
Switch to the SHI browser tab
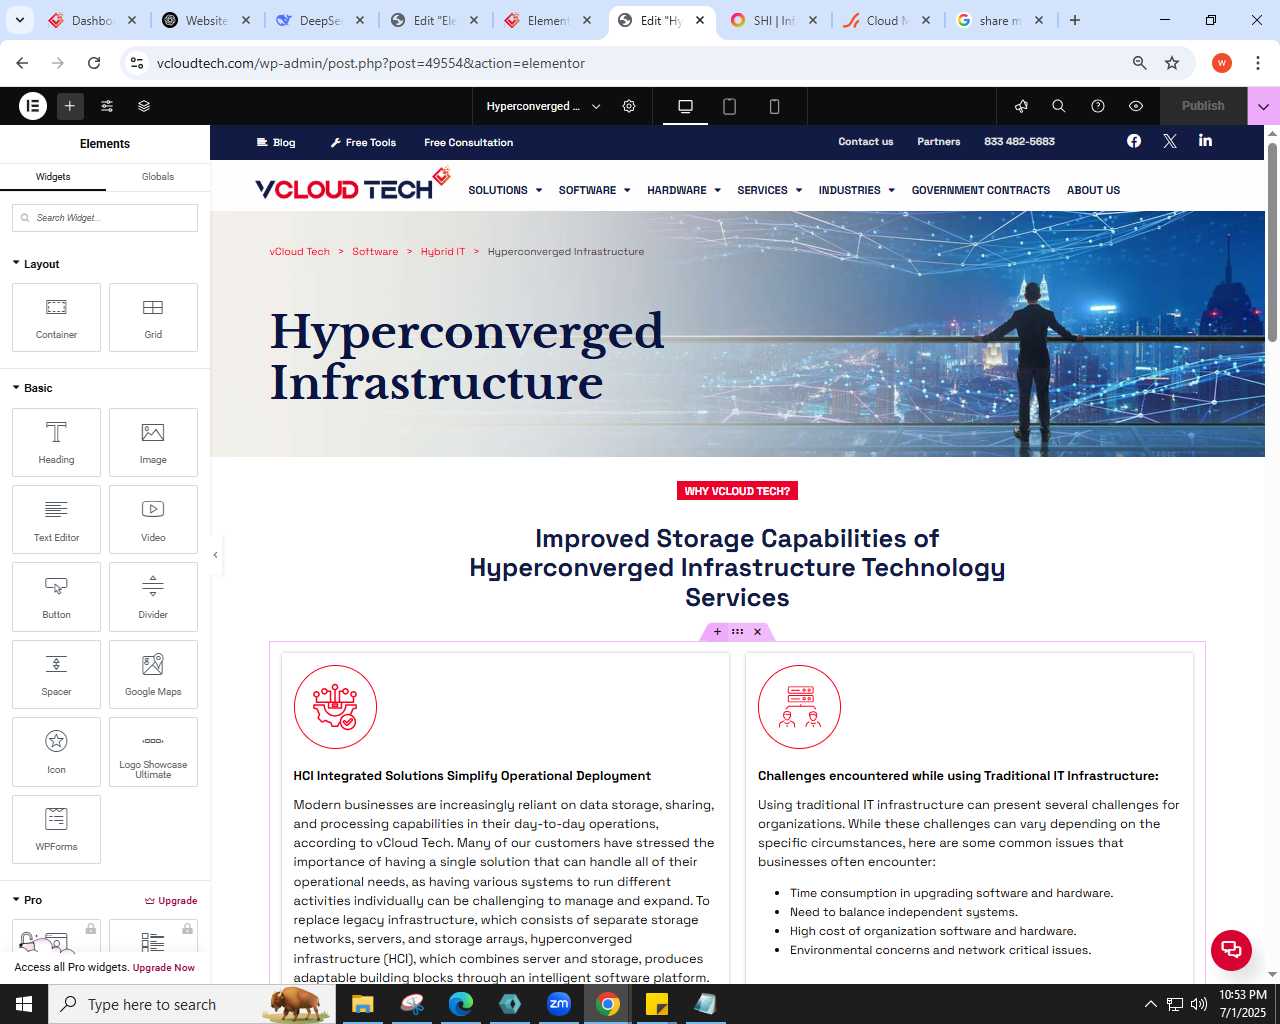click(774, 20)
